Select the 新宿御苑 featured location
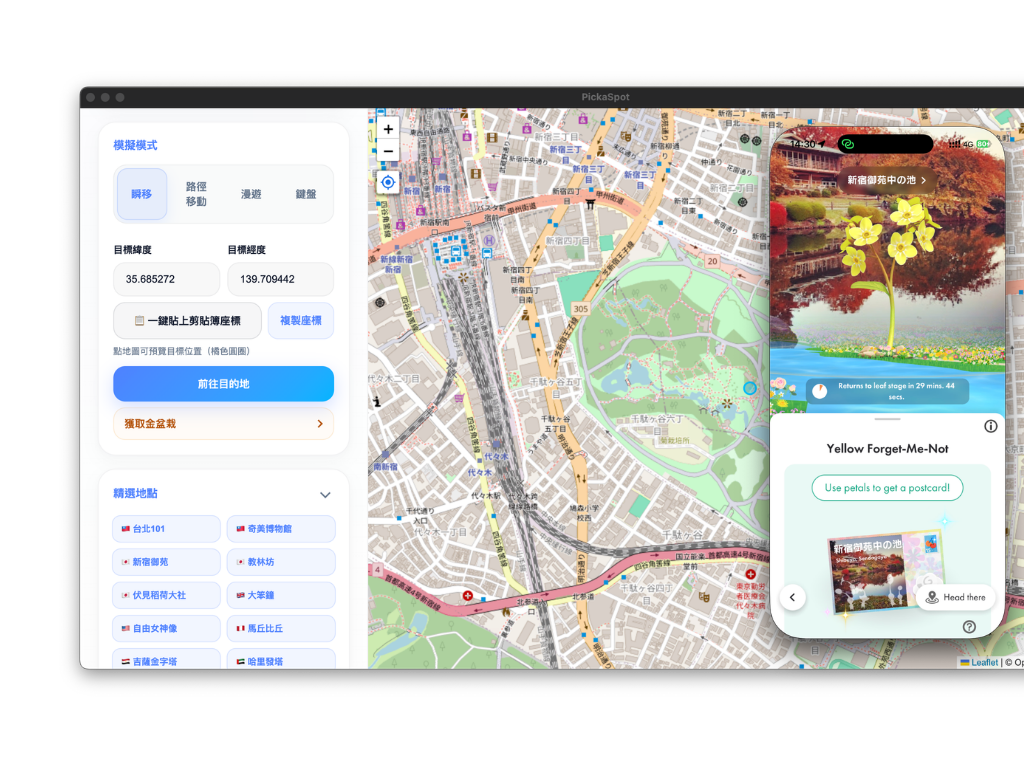The image size is (1024, 768). point(167,562)
